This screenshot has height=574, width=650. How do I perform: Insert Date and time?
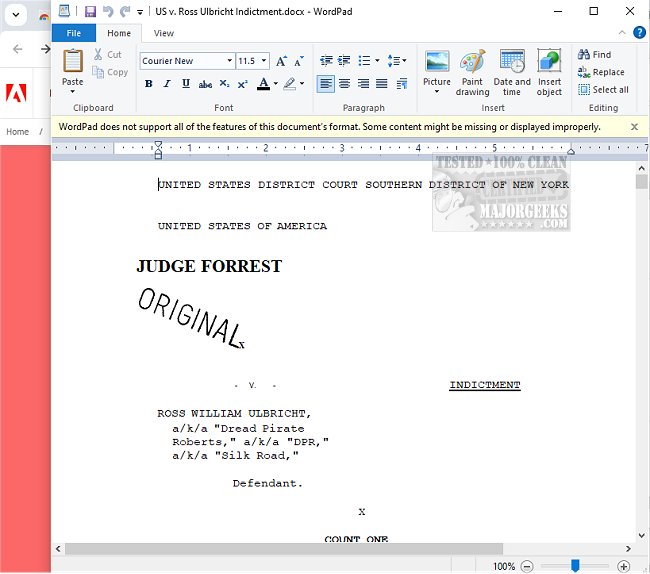(512, 73)
